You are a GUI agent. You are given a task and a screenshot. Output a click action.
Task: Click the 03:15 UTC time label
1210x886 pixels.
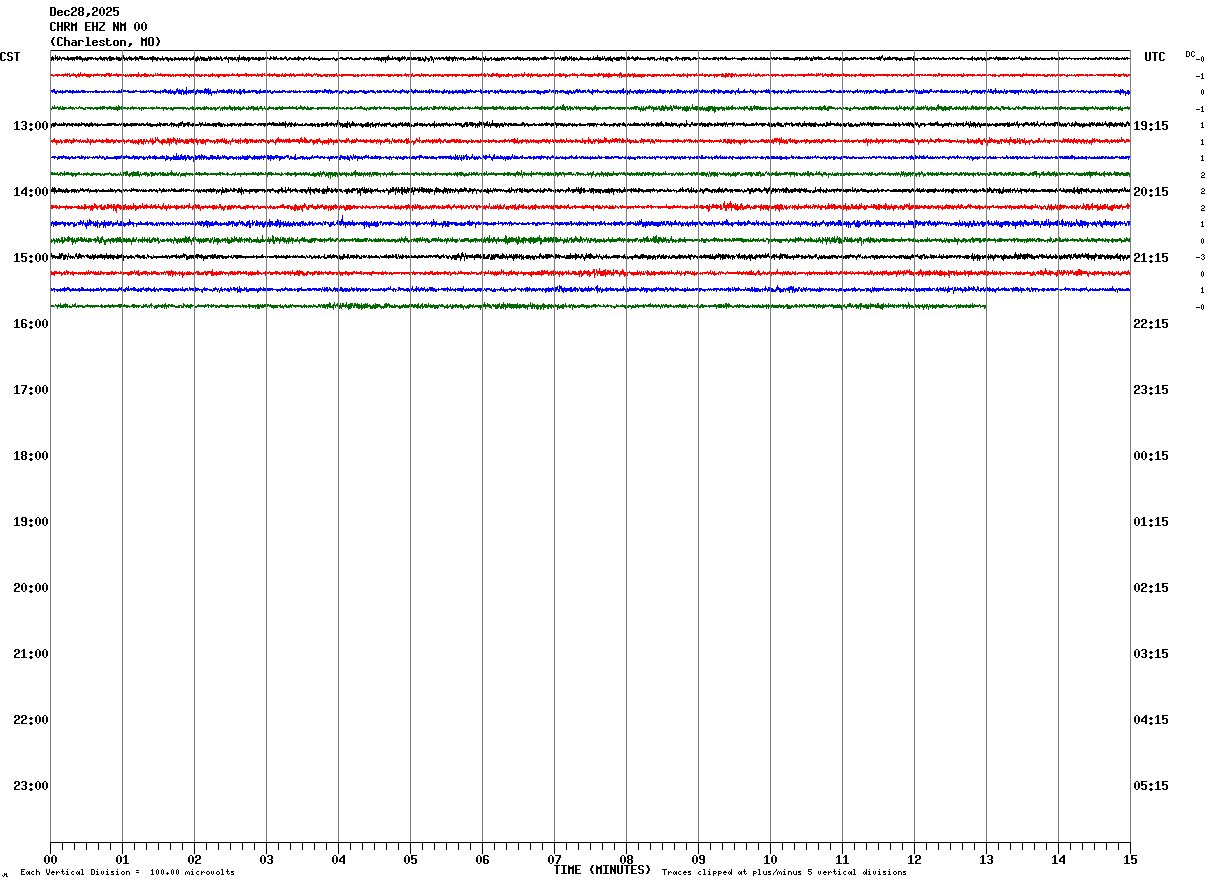[1150, 654]
